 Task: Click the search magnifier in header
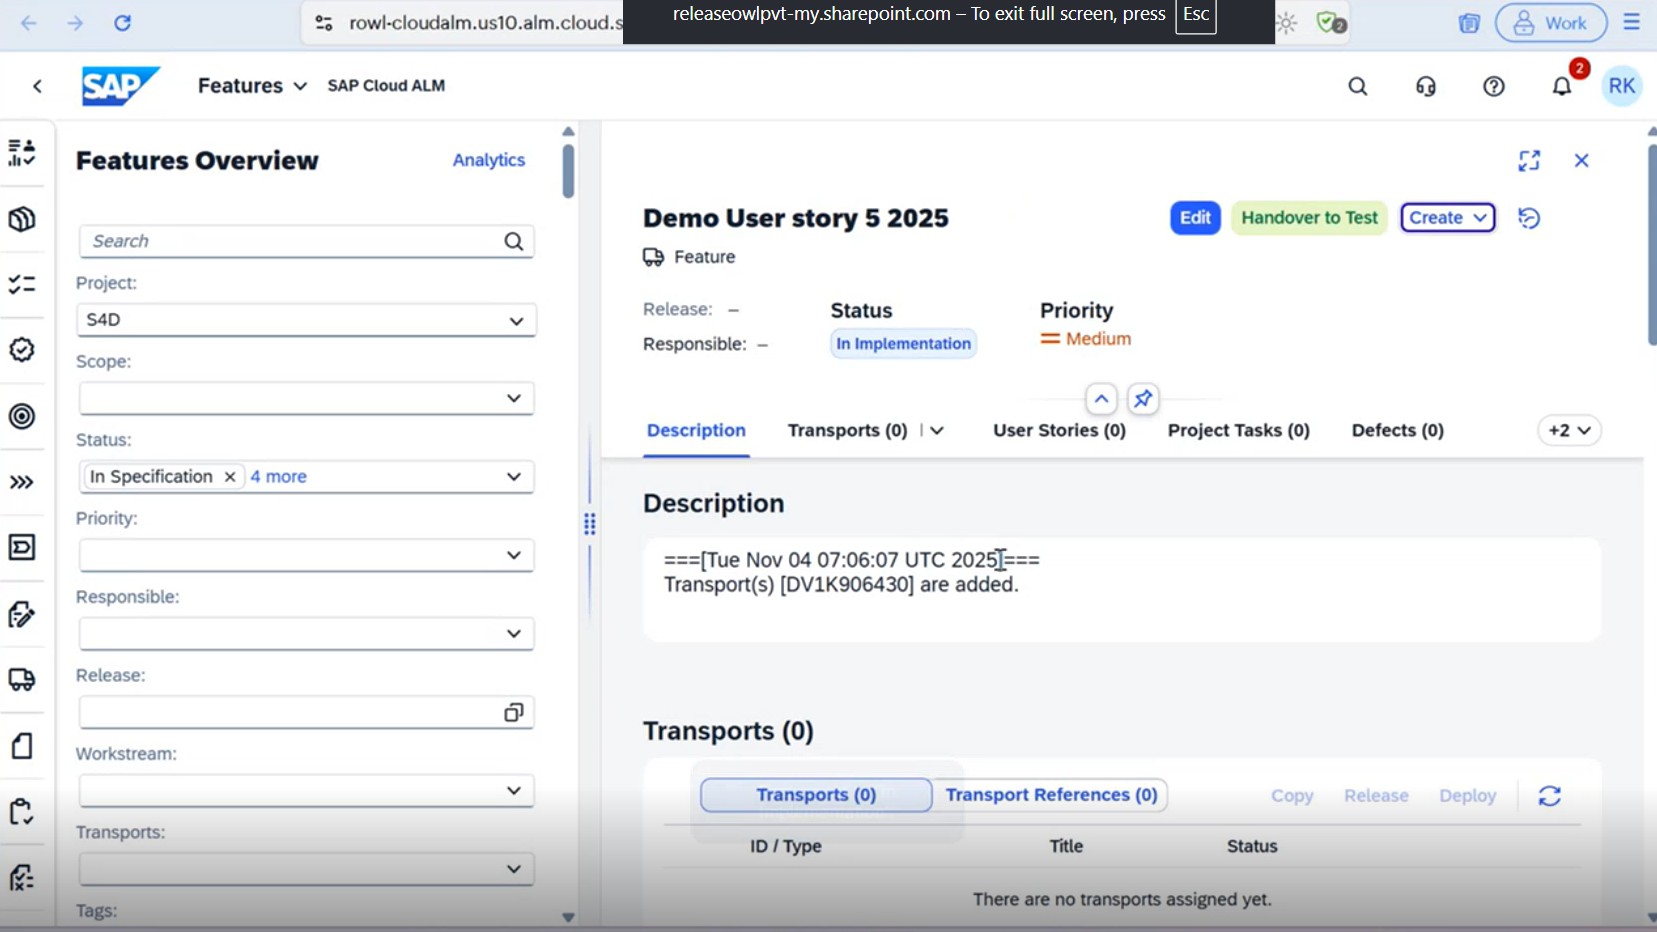point(1357,87)
